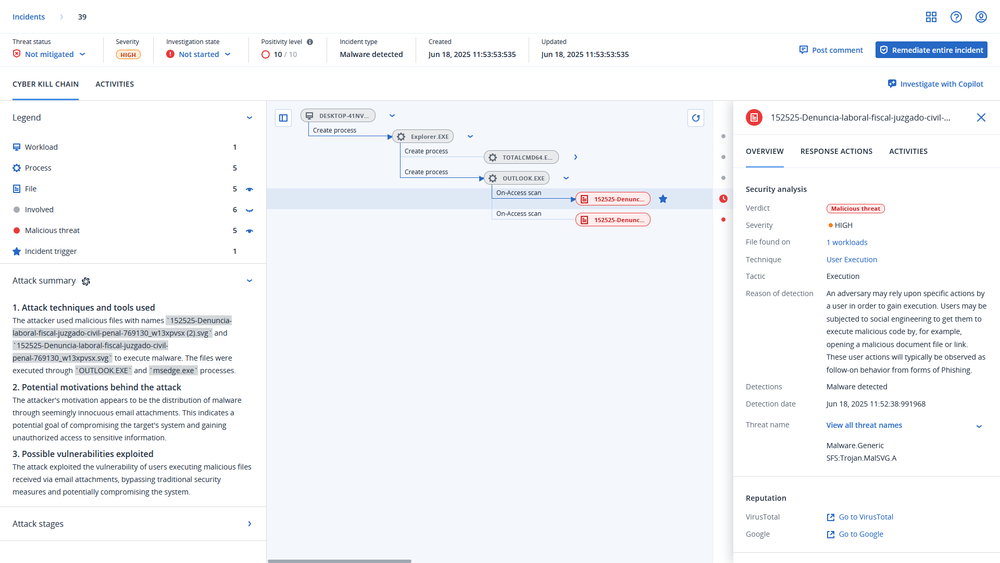
Task: Click the red file icon in details header
Action: pyautogui.click(x=754, y=117)
